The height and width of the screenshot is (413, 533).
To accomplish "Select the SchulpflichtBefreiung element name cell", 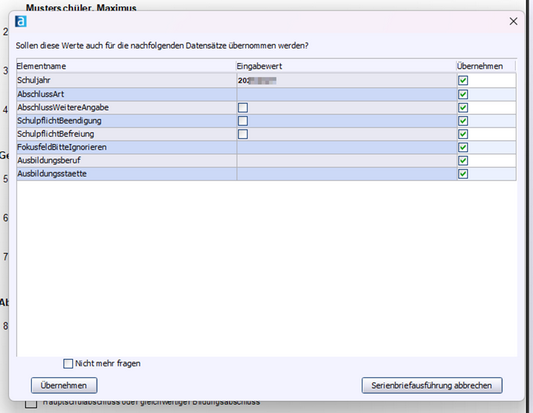I will pos(126,134).
